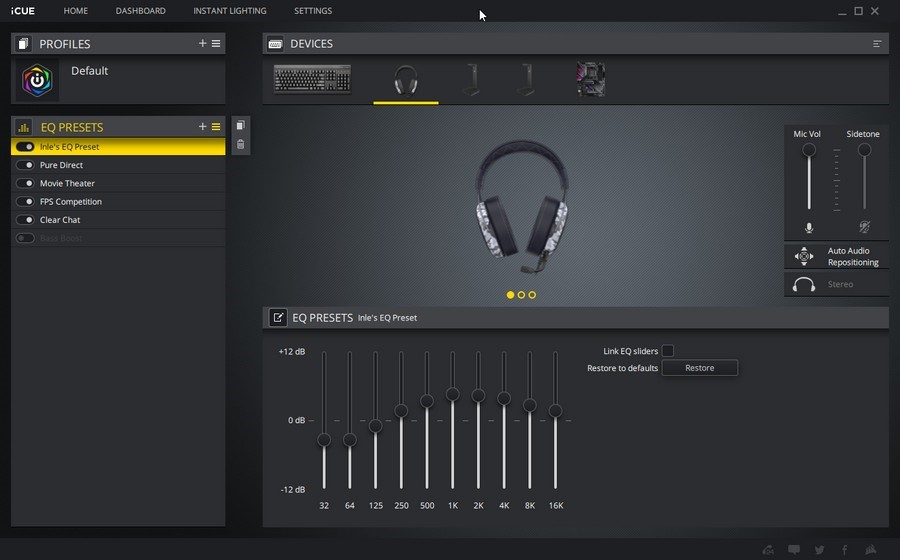This screenshot has height=560, width=900.
Task: Select the motherboard device thumbnail
Action: 591,80
